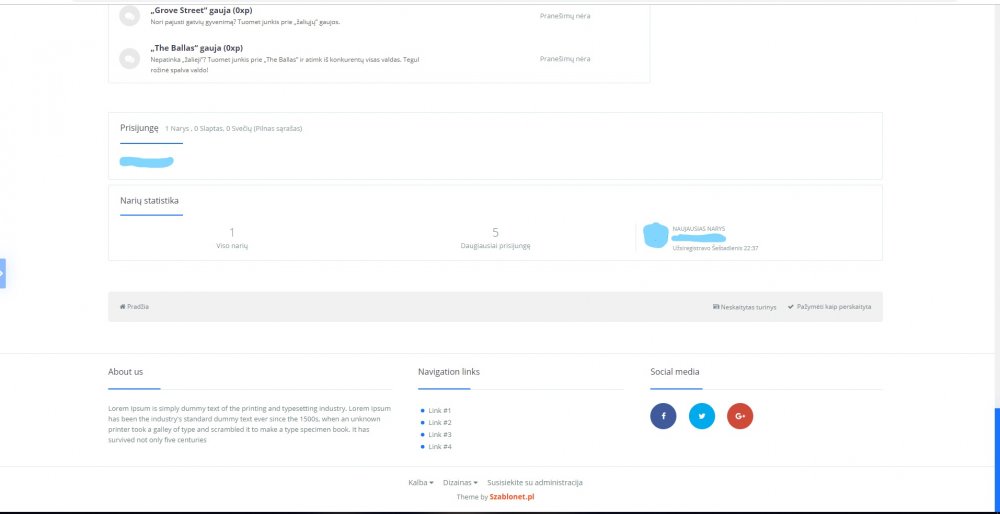Click the newest member username
Screen dimensions: 1000x514
tap(699, 238)
